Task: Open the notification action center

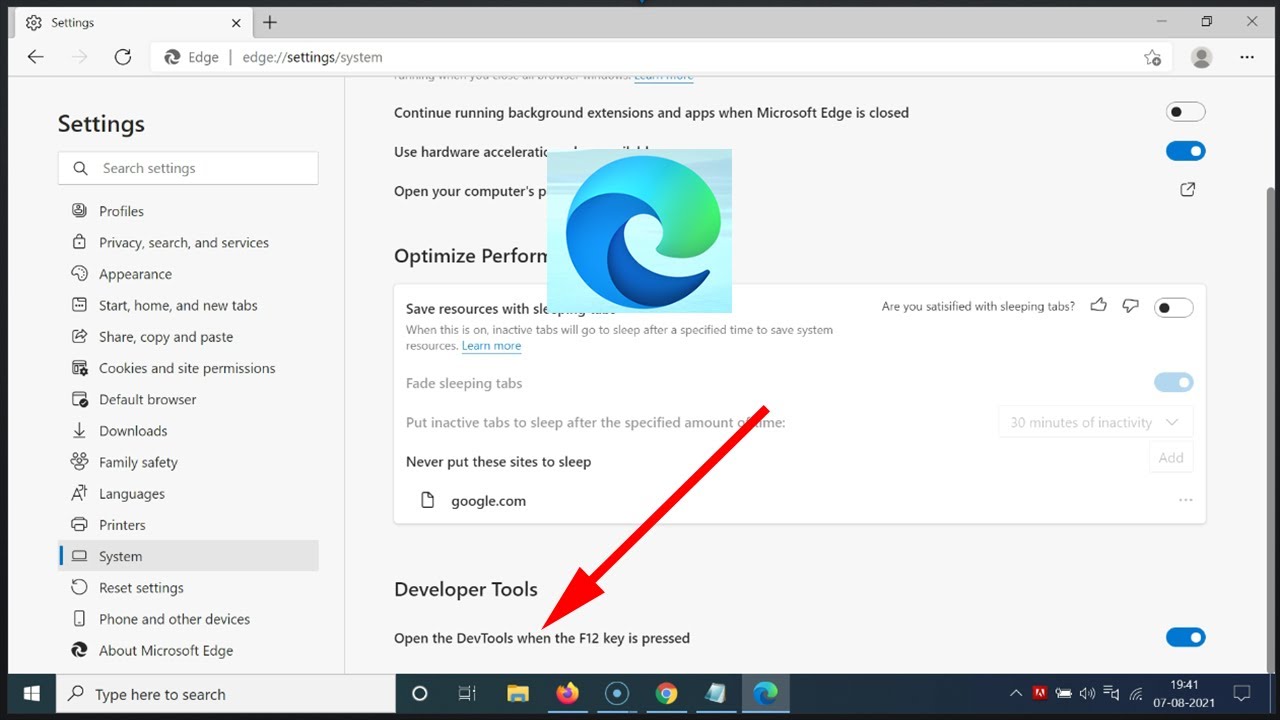Action: (1242, 693)
